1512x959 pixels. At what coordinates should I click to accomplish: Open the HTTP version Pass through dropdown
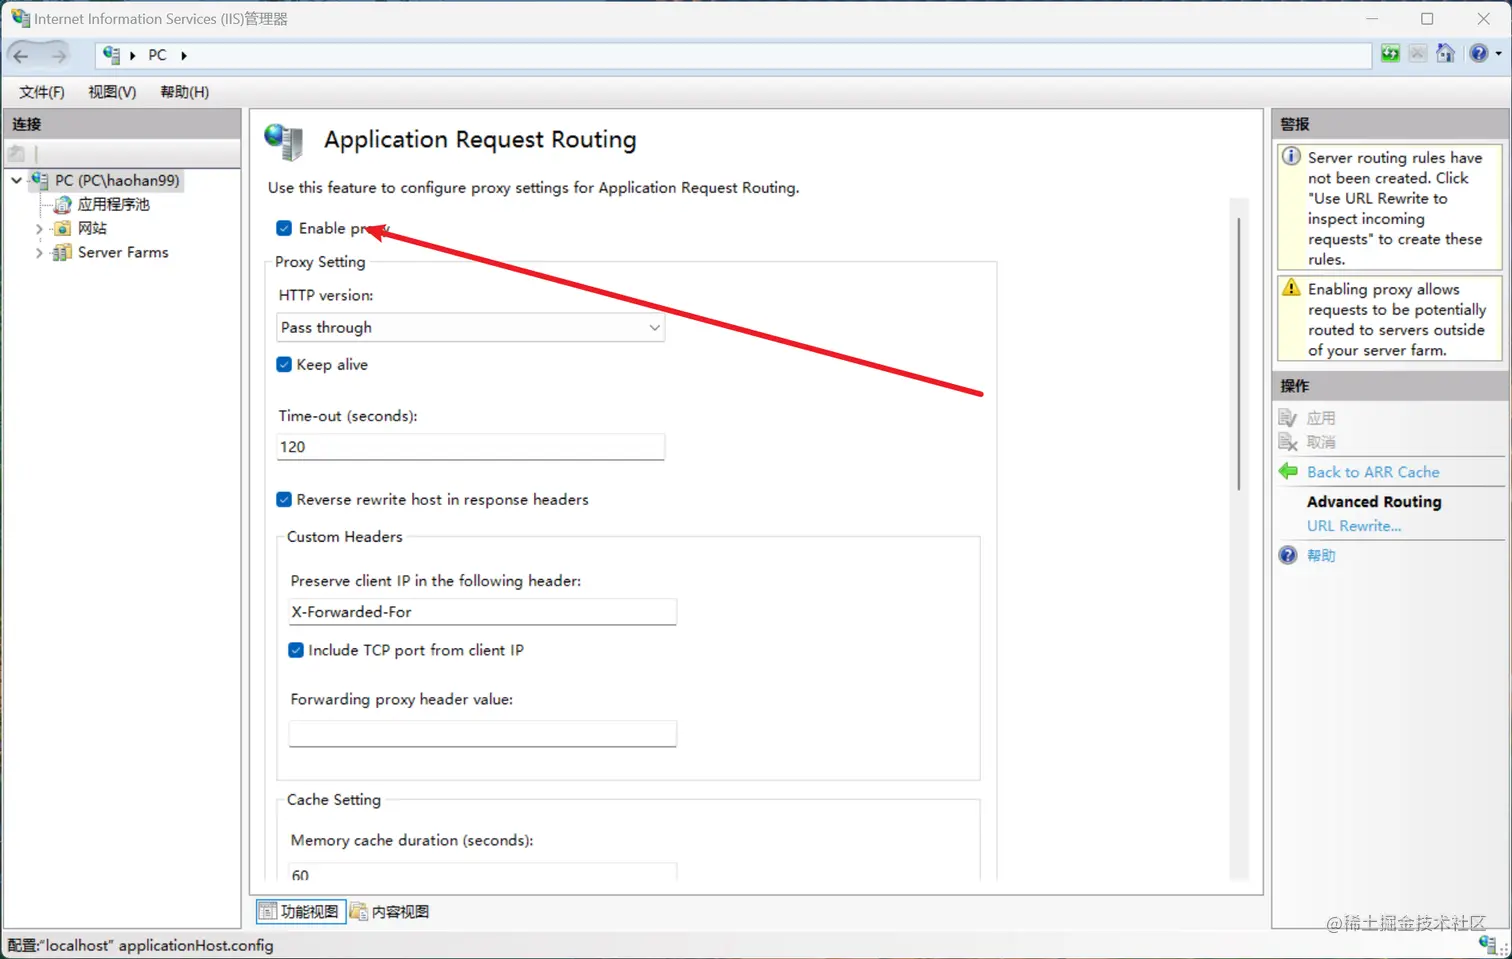[470, 327]
